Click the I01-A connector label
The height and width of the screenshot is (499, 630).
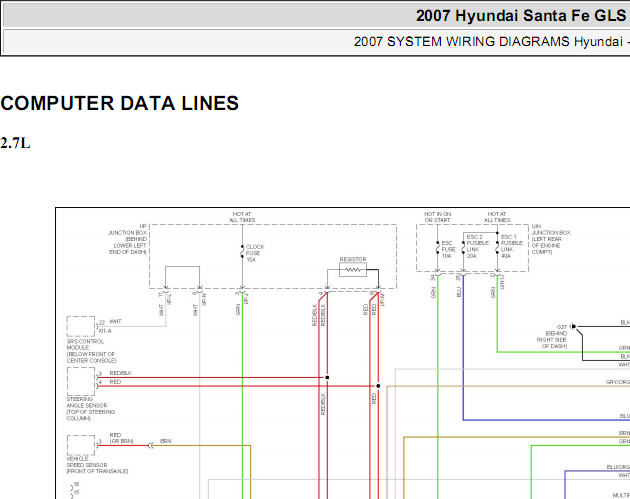(105, 331)
